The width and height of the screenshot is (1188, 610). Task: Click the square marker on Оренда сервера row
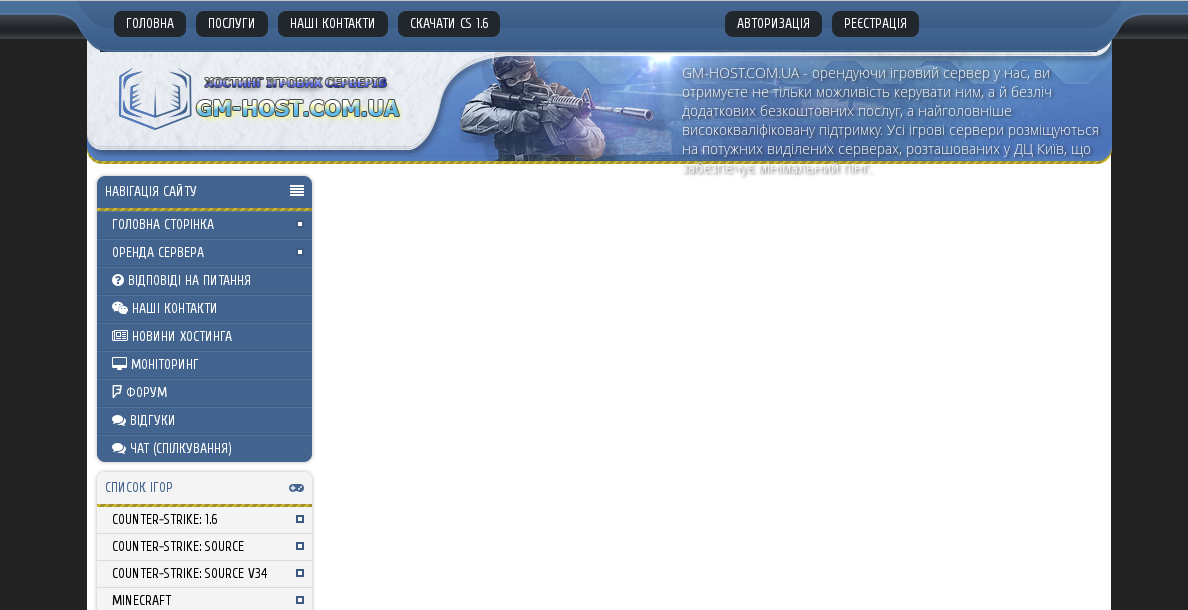pos(300,252)
